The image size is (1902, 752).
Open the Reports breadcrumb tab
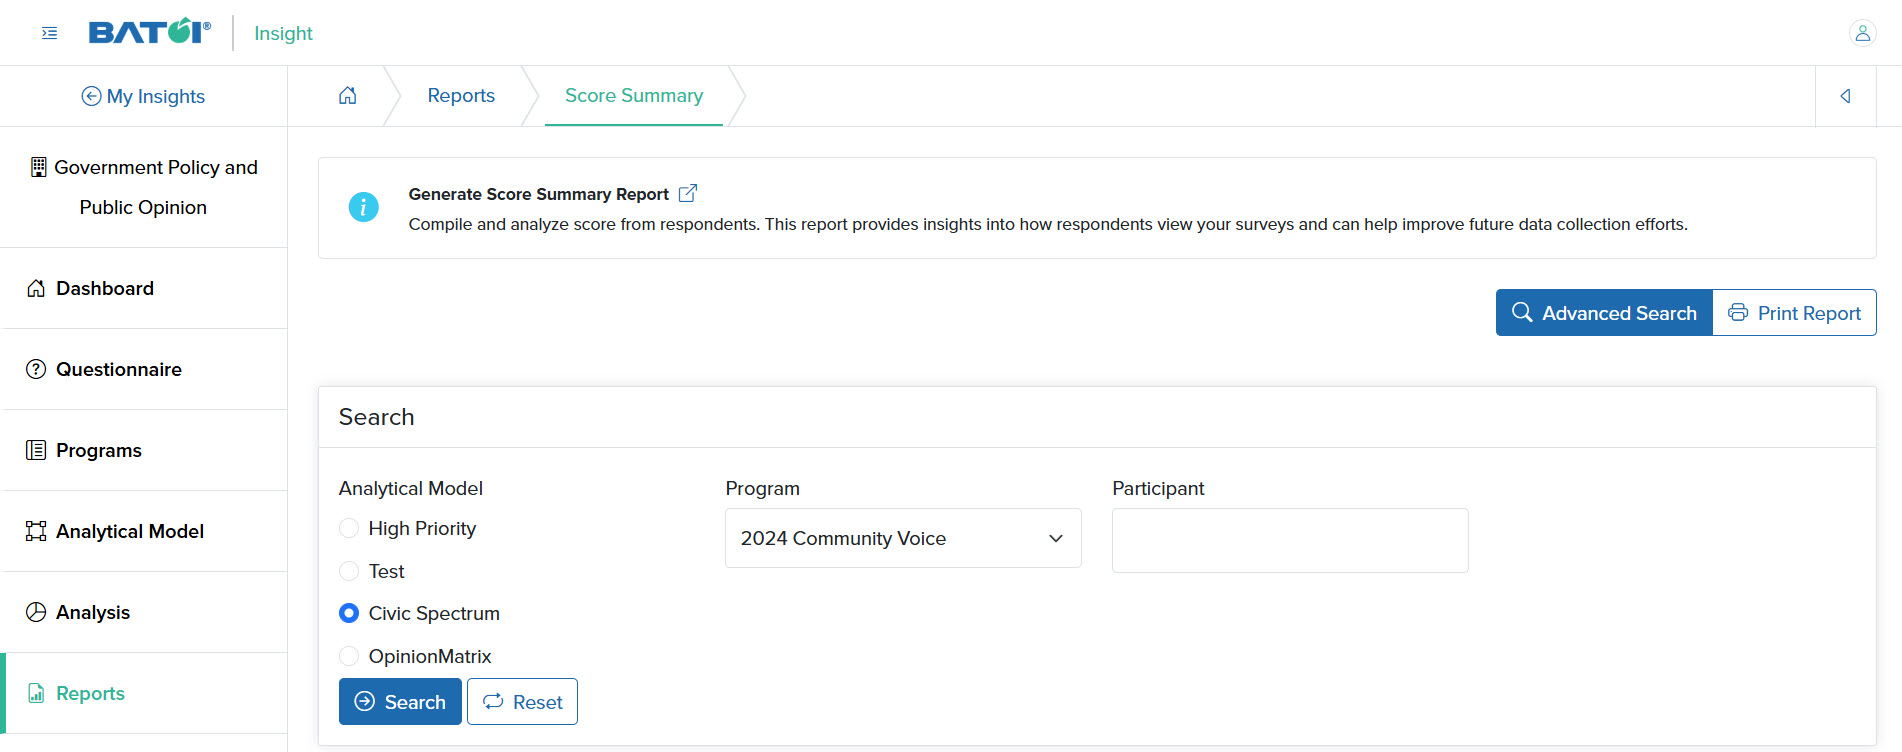coord(461,95)
